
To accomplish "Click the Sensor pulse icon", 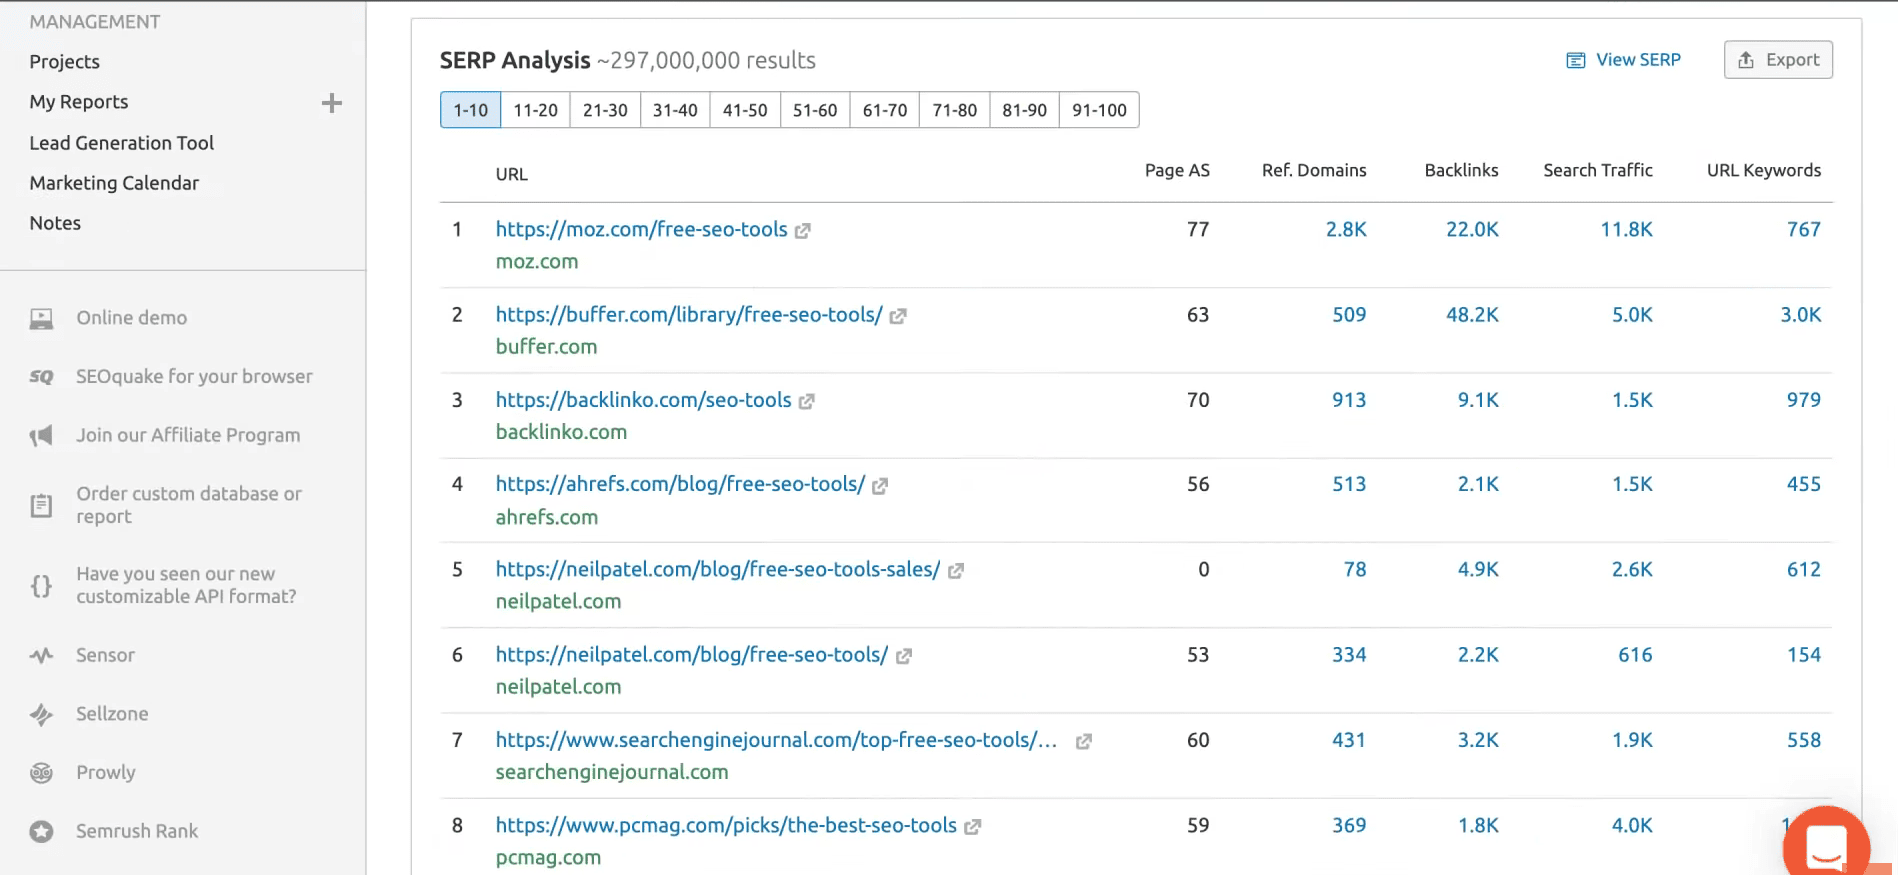I will tap(41, 656).
